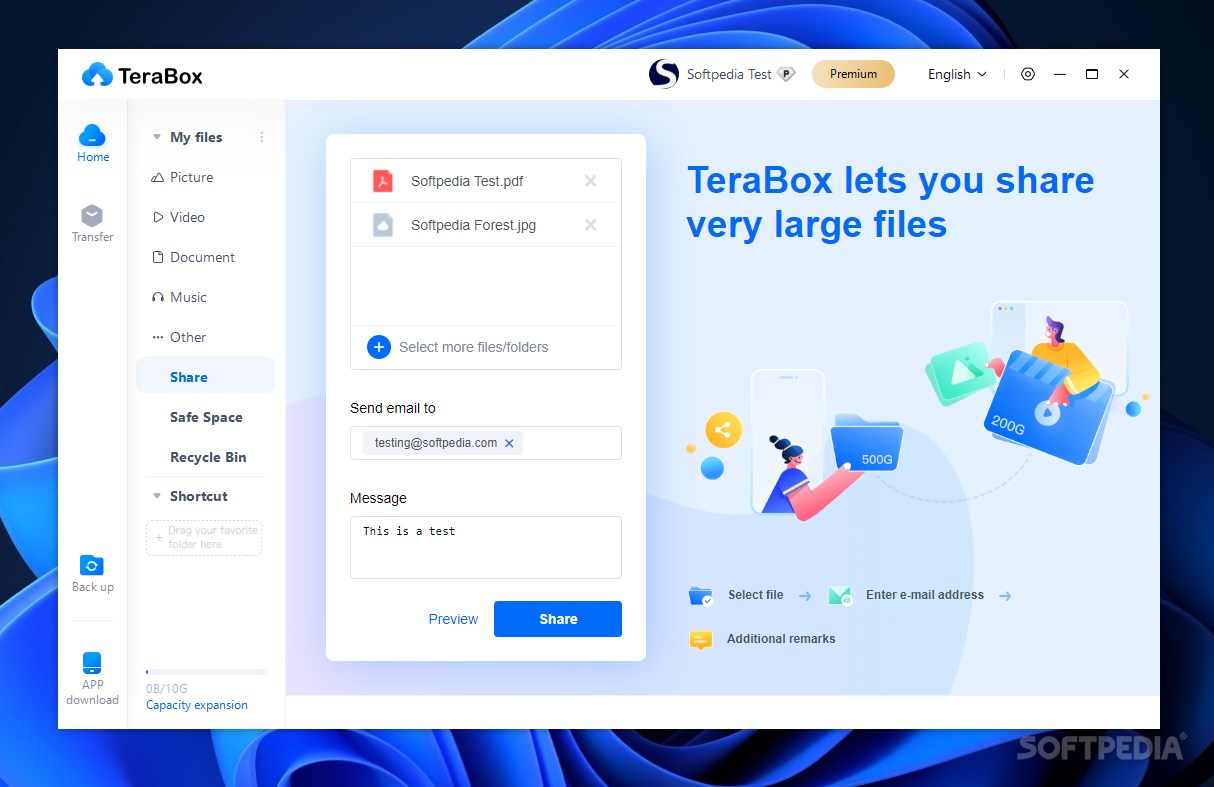This screenshot has width=1214, height=787.
Task: Click the Softpedia Test.pdf file name
Action: pos(467,181)
